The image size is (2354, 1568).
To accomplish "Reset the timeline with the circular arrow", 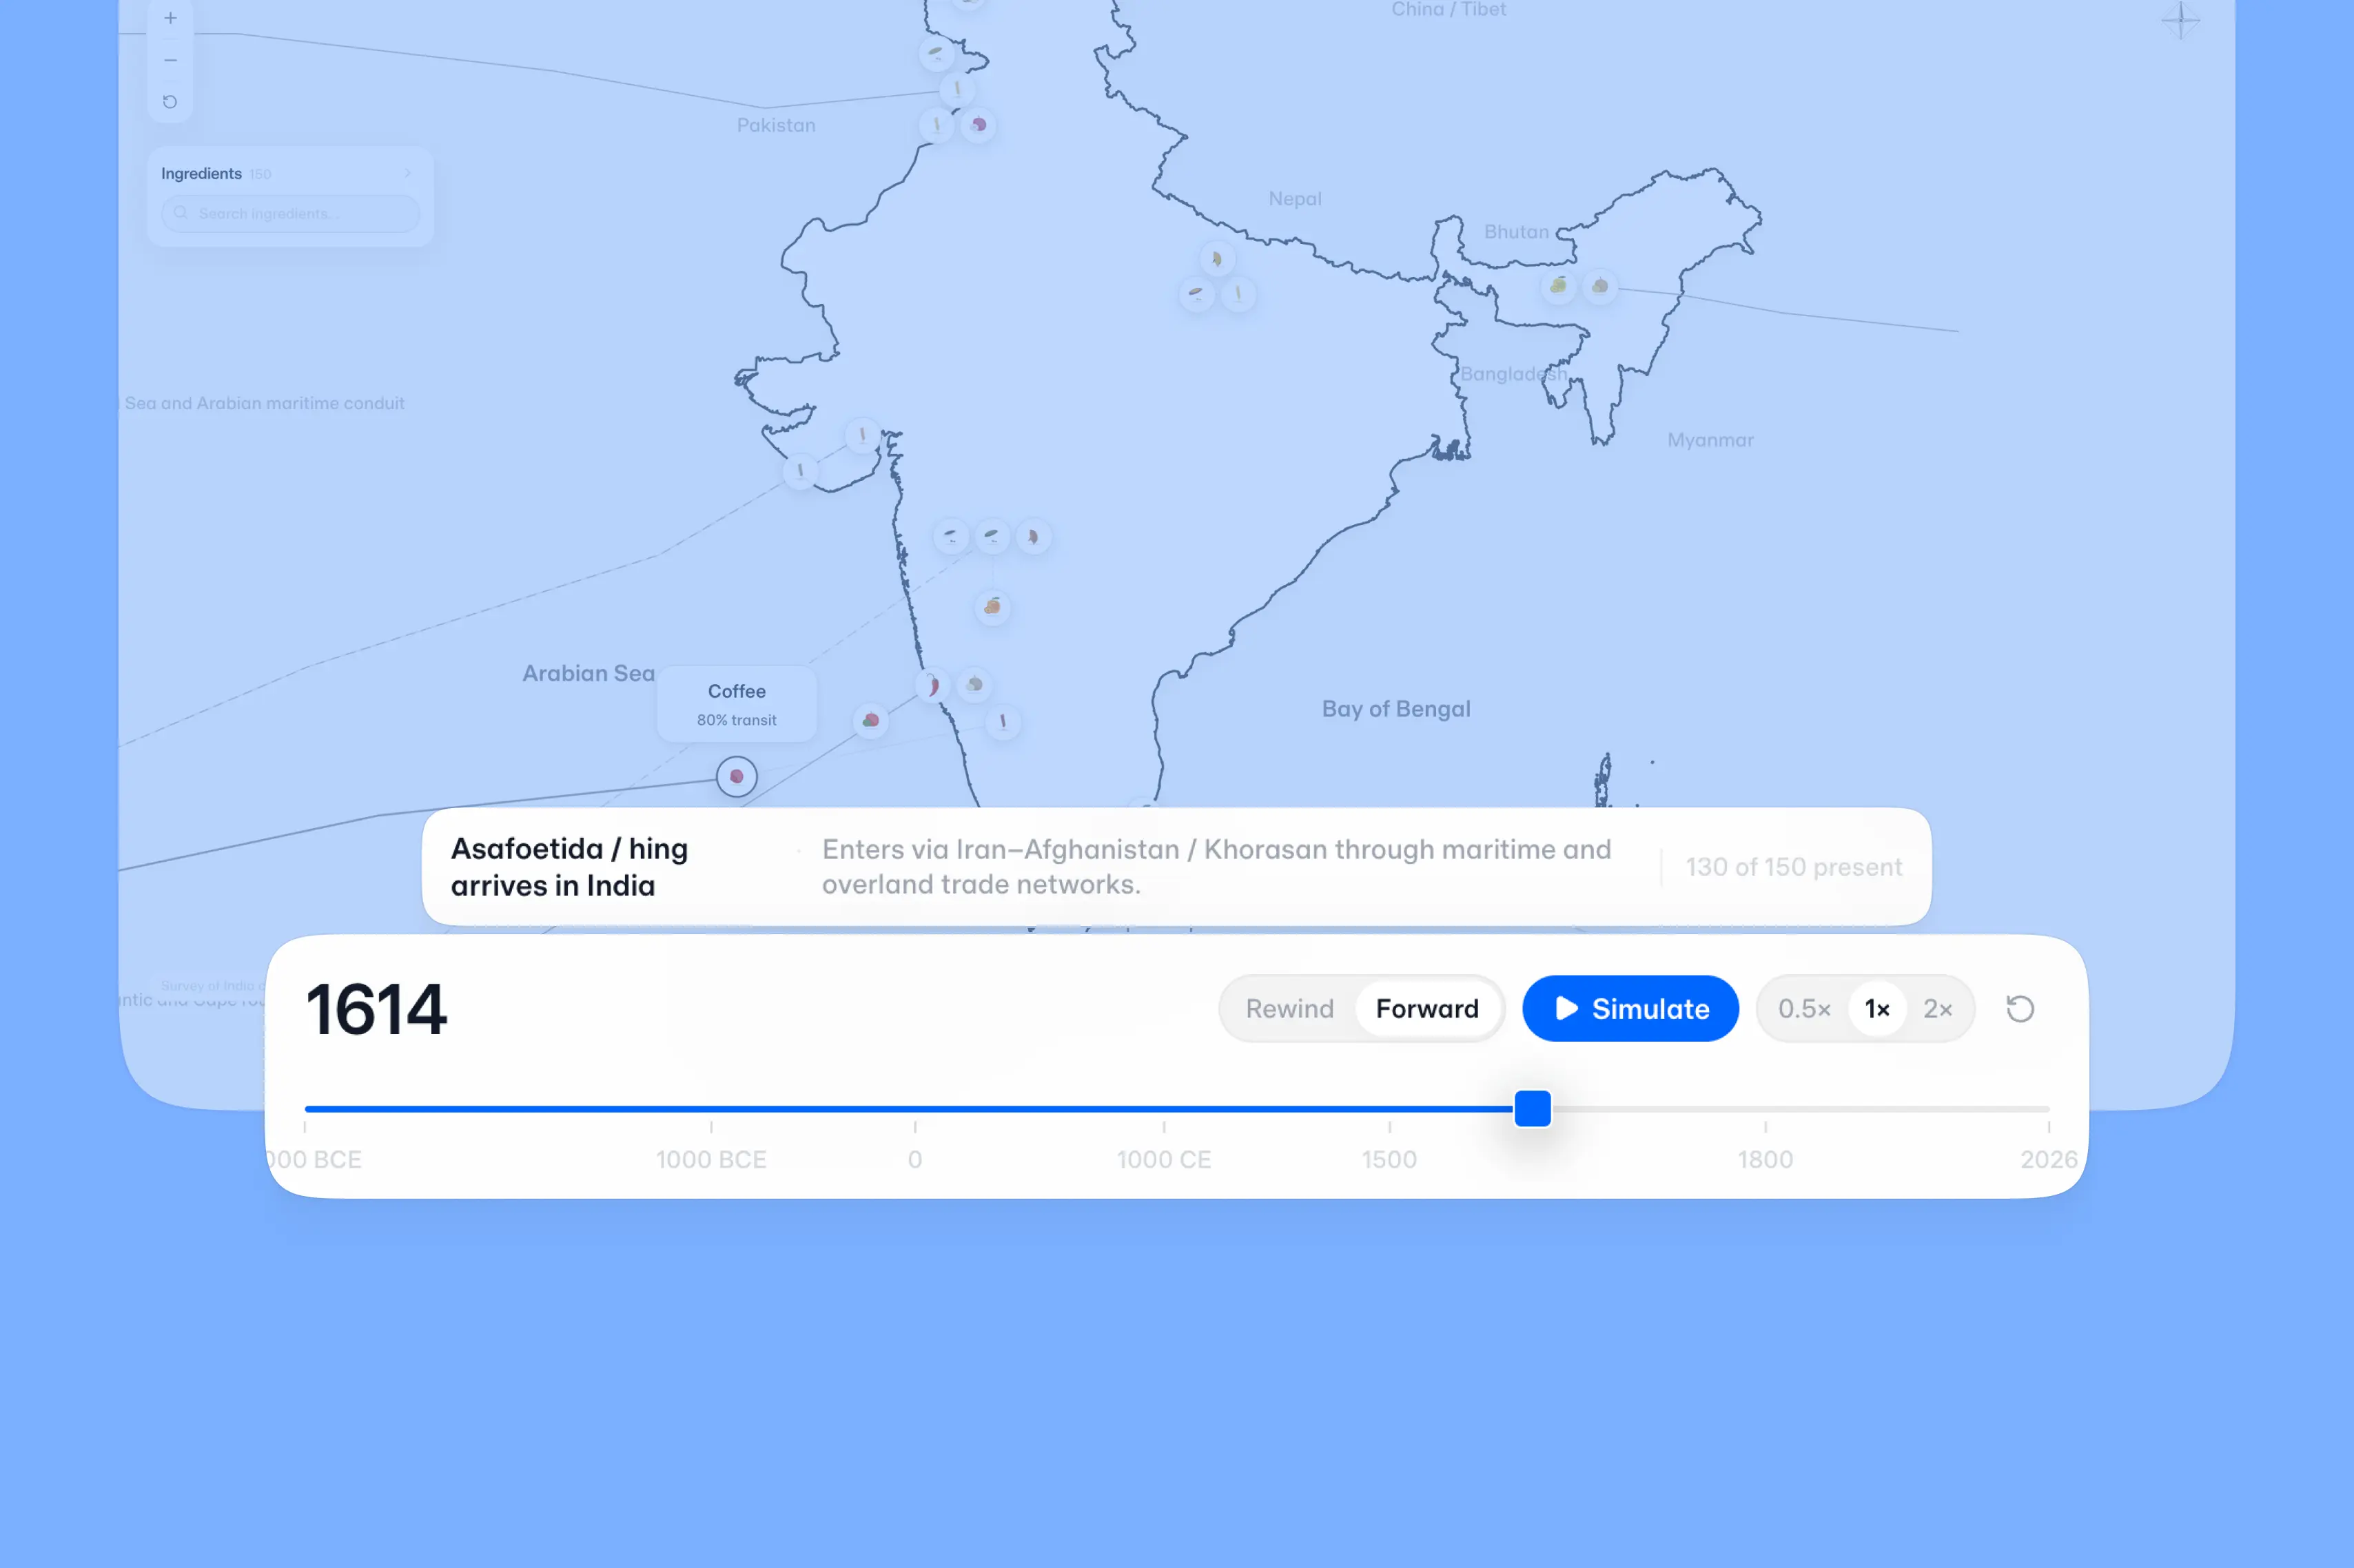I will tap(2019, 1008).
